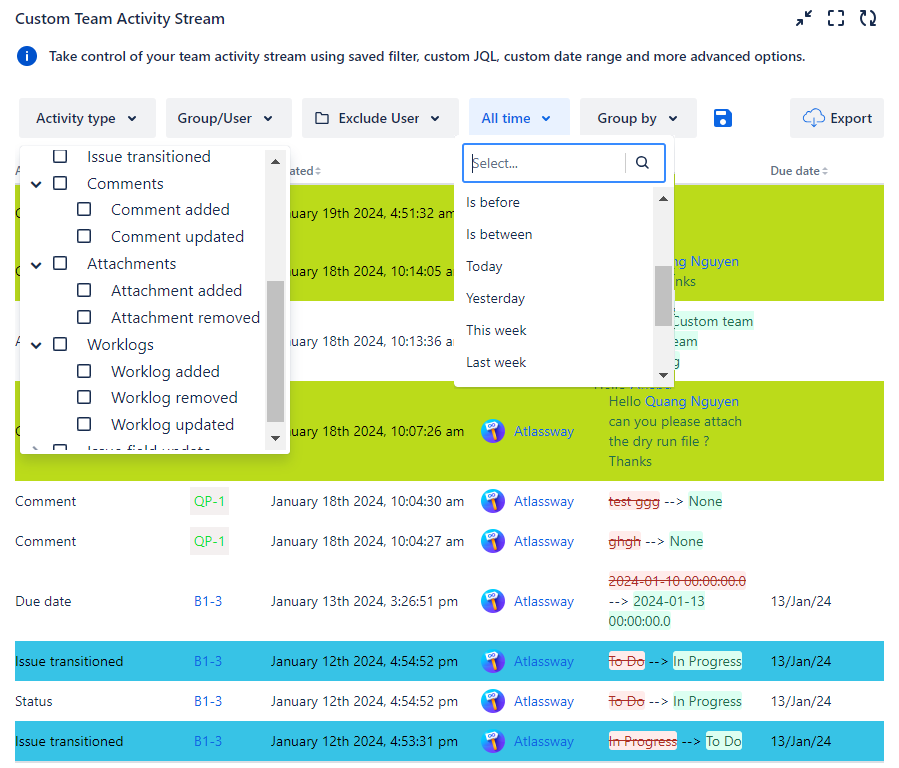
Task: Refresh the activity stream
Action: (868, 18)
